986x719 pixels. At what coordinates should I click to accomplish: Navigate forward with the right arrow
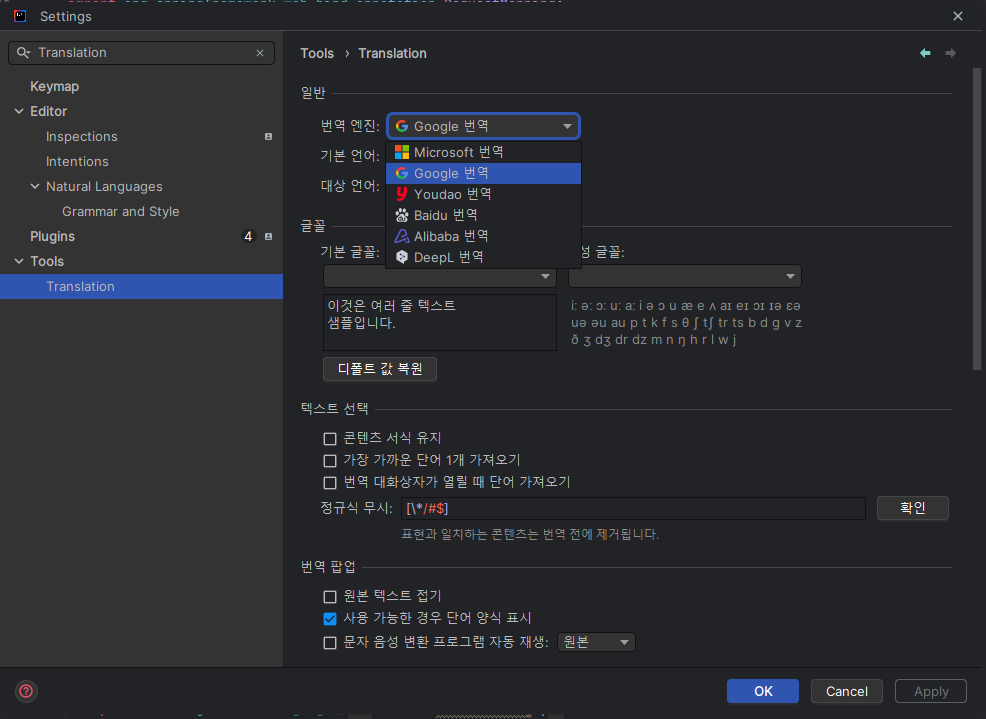coord(951,53)
